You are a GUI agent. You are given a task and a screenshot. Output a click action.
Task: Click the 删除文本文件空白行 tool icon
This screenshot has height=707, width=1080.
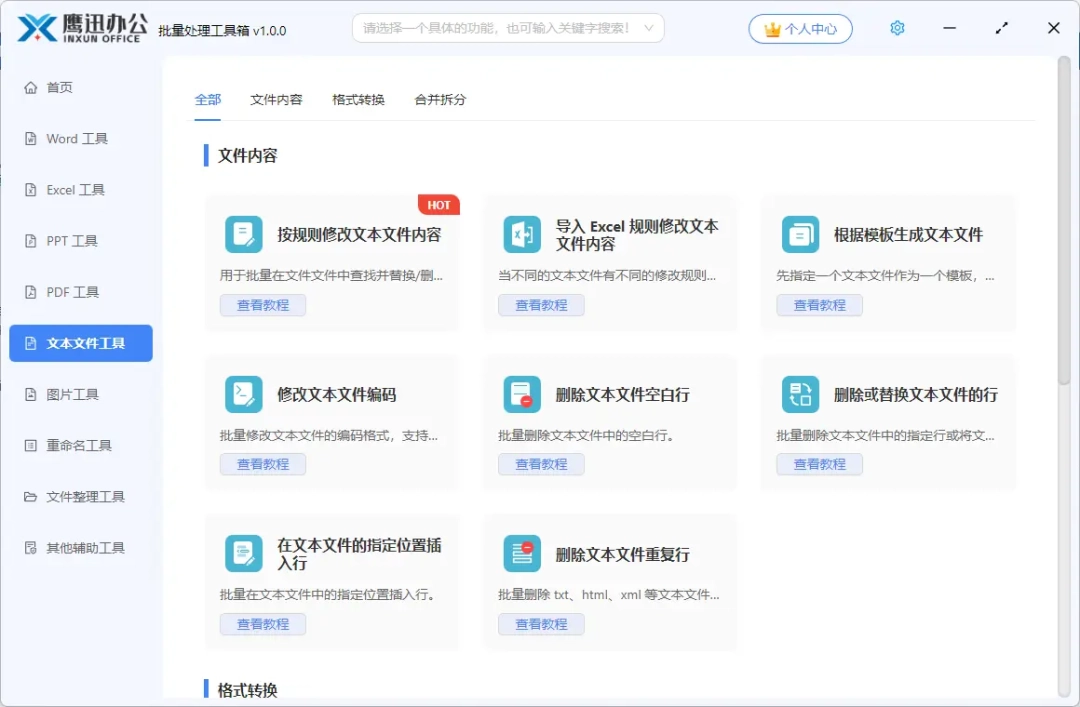click(522, 394)
